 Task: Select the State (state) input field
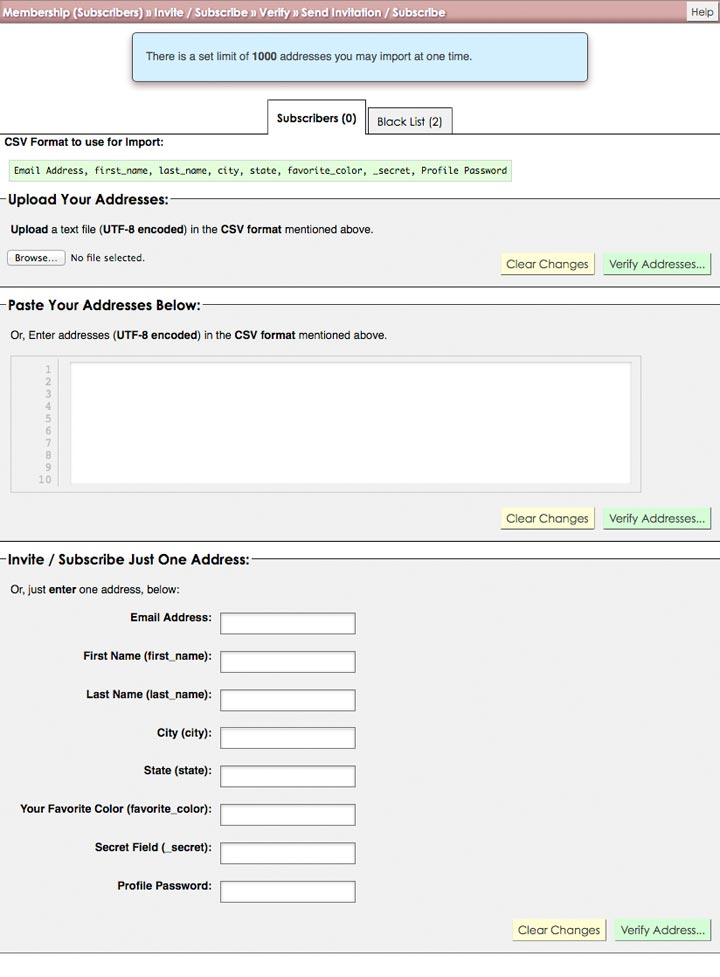click(287, 777)
